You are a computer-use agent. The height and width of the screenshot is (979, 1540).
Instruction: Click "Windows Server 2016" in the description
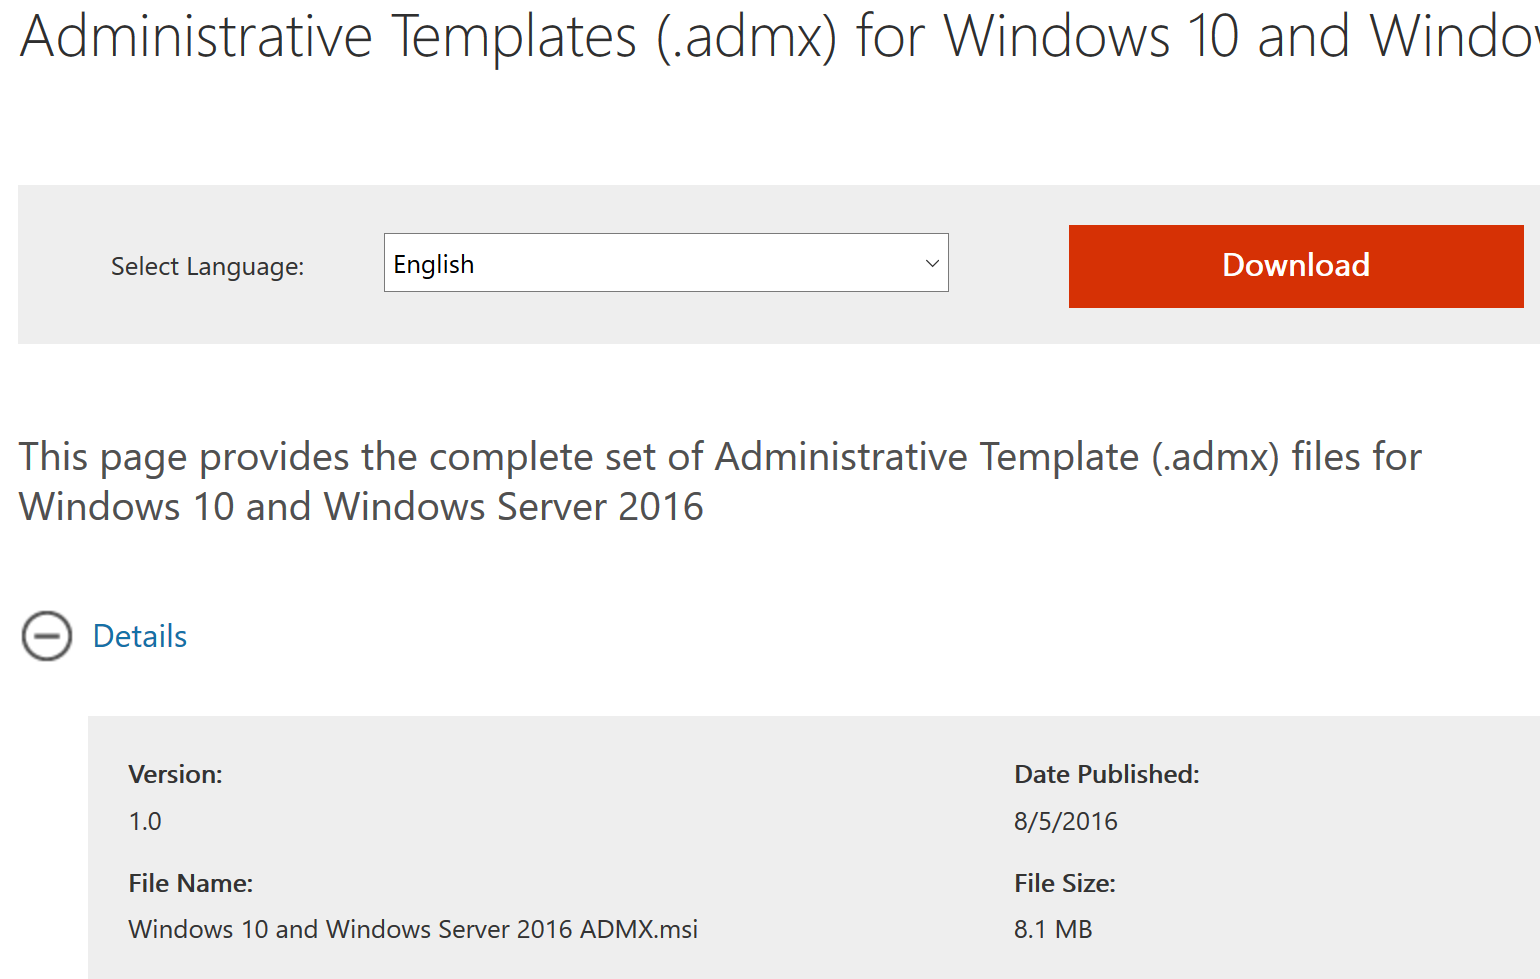tap(513, 507)
